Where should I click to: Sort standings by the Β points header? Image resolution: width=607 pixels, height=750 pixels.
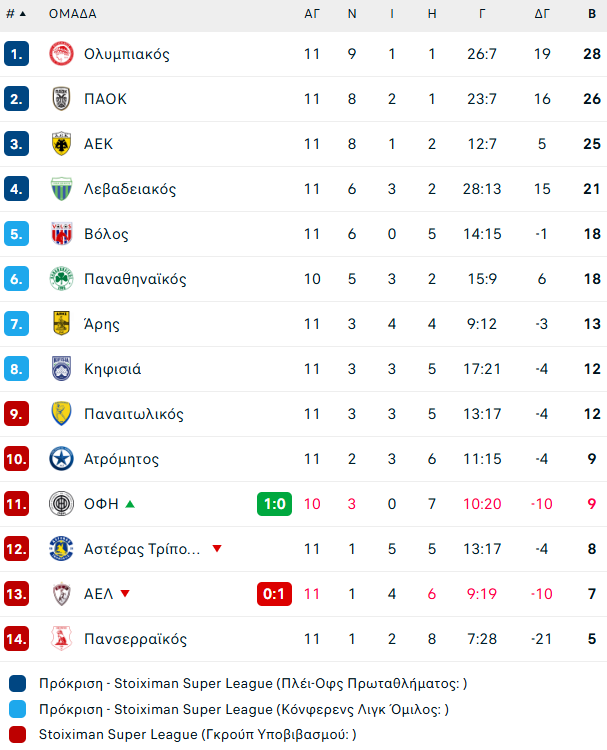[x=592, y=14]
